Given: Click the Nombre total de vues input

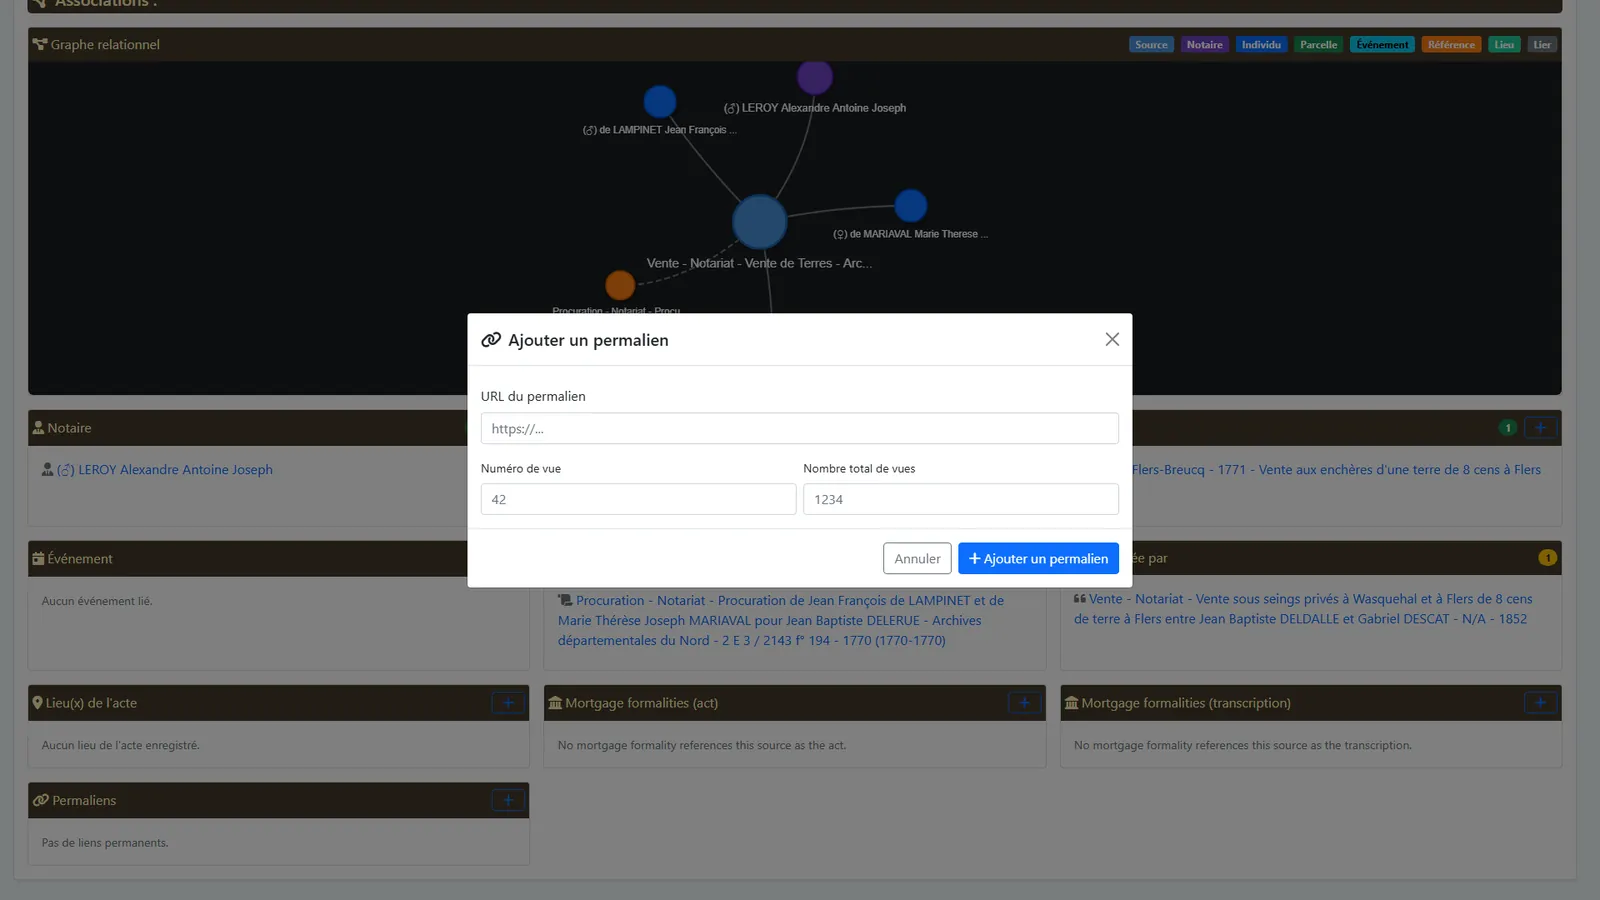Looking at the screenshot, I should pyautogui.click(x=960, y=500).
